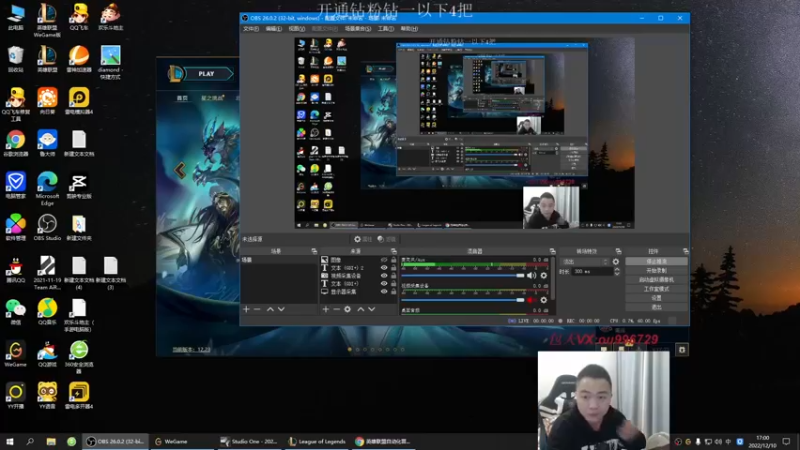Click the 启动虚拟摄像机 virtual camera button
The width and height of the screenshot is (800, 450).
(x=656, y=280)
